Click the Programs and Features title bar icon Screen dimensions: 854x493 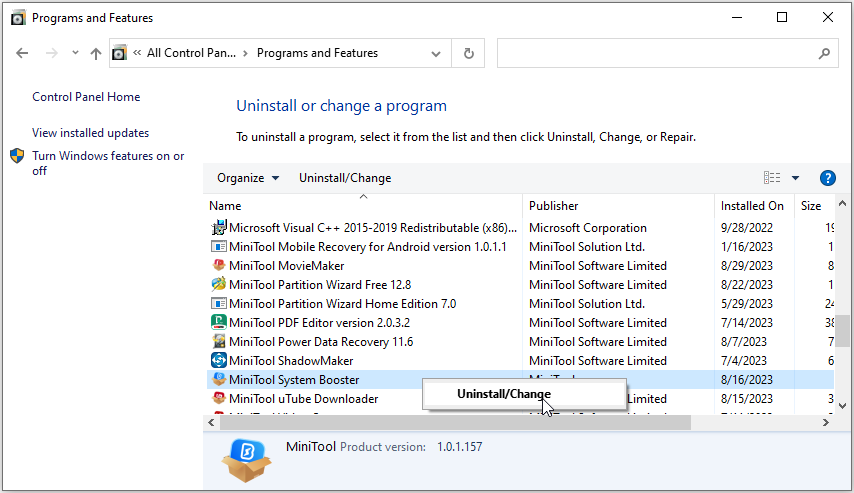pos(18,18)
